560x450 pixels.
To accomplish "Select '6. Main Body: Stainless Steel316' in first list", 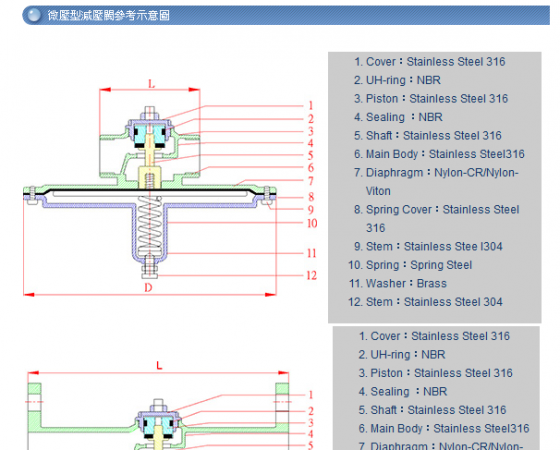I will tap(439, 154).
